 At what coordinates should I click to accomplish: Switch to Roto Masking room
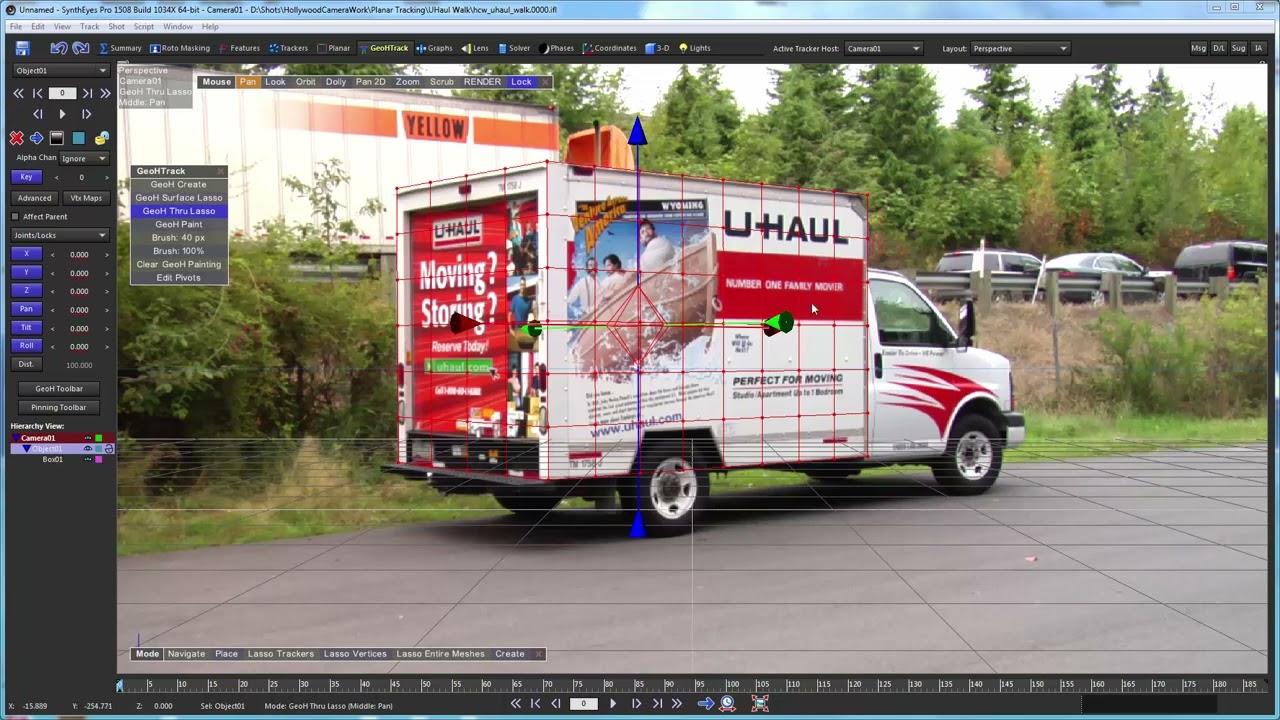click(180, 48)
